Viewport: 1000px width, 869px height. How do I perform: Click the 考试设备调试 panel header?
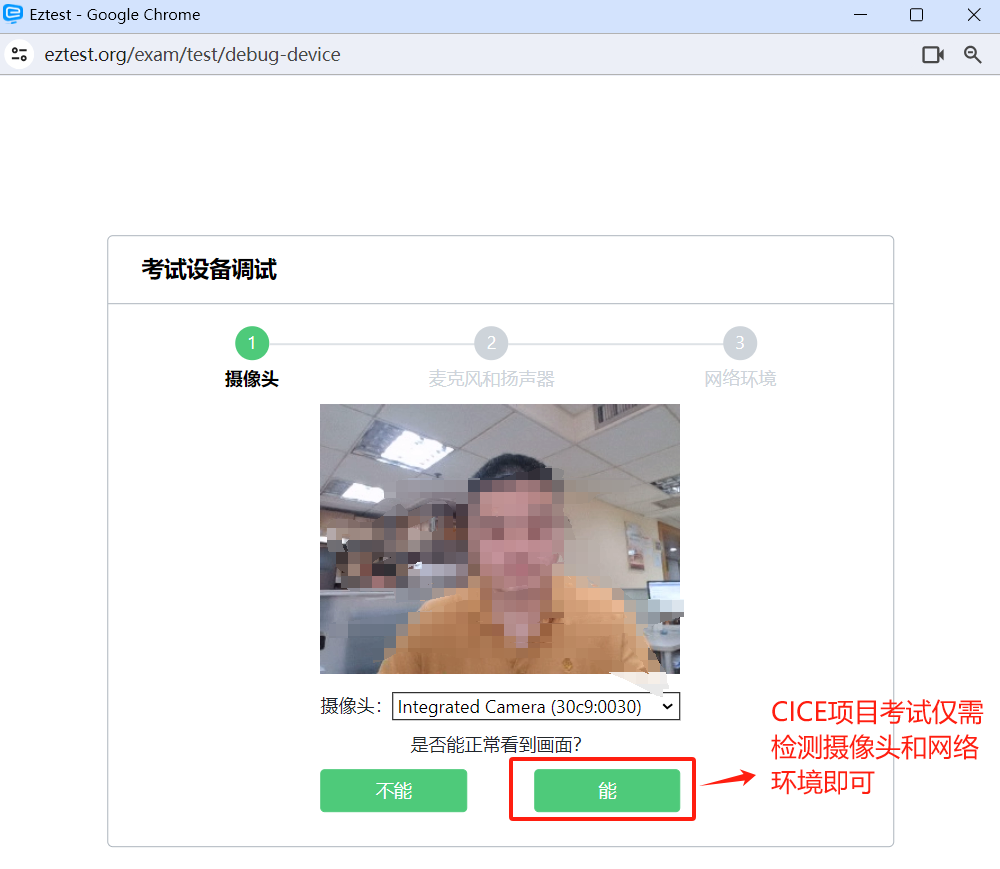210,270
